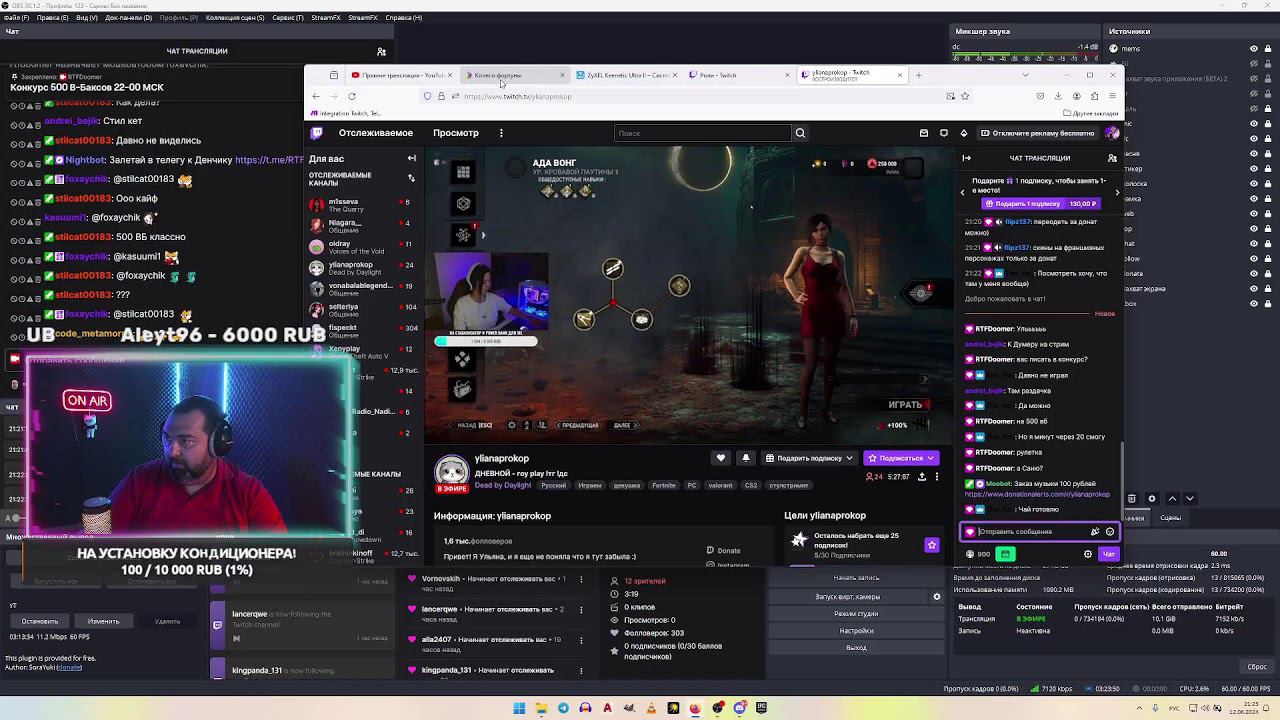Move source up arrow in OBS
Viewport: 1280px width, 720px height.
coord(1172,498)
